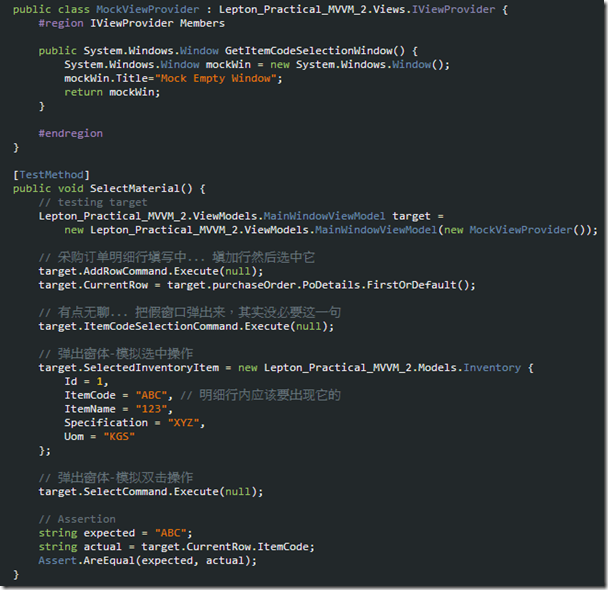The width and height of the screenshot is (608, 590).
Task: Click the 'string expected = "ABC";' line
Action: tap(115, 533)
